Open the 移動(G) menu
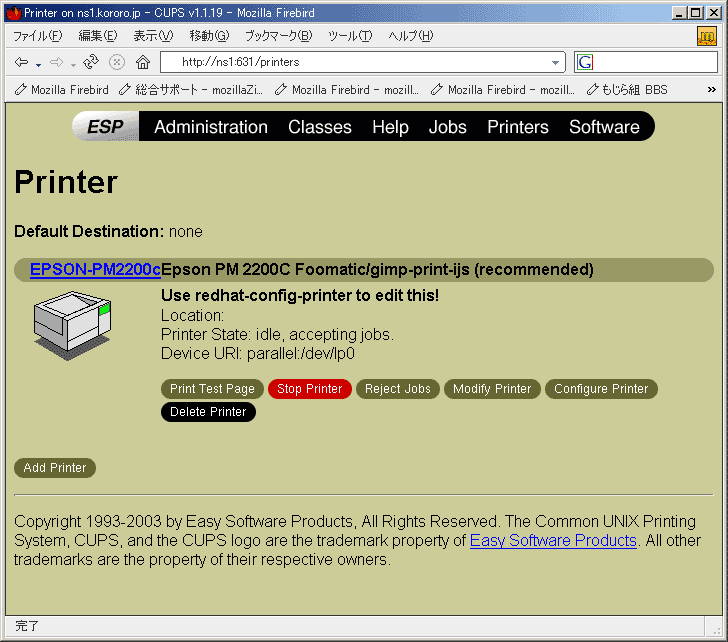The image size is (728, 642). click(209, 36)
